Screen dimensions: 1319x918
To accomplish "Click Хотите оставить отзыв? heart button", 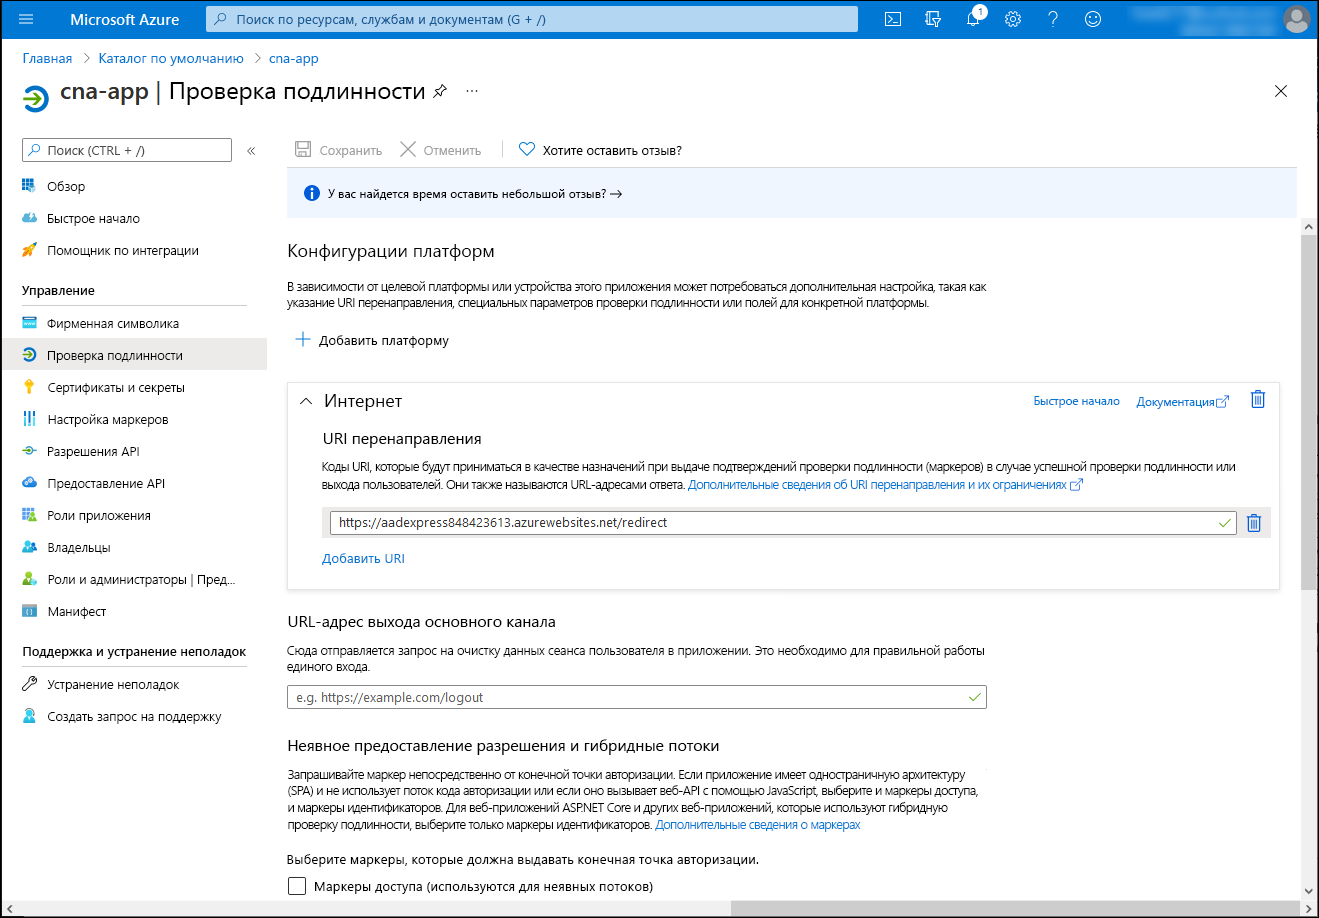I will (600, 150).
